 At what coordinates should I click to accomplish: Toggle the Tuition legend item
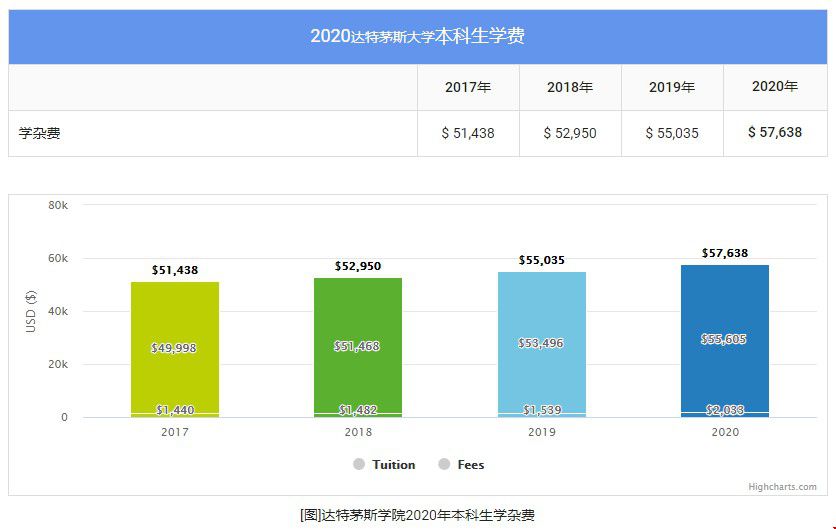point(384,464)
